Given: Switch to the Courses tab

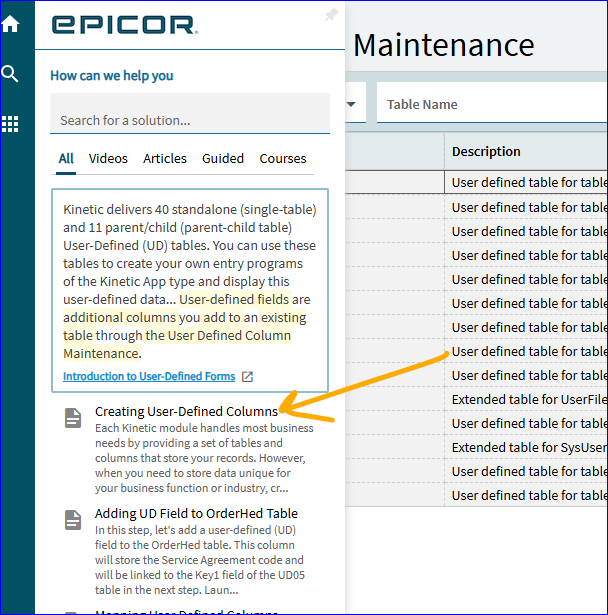Looking at the screenshot, I should pyautogui.click(x=283, y=158).
